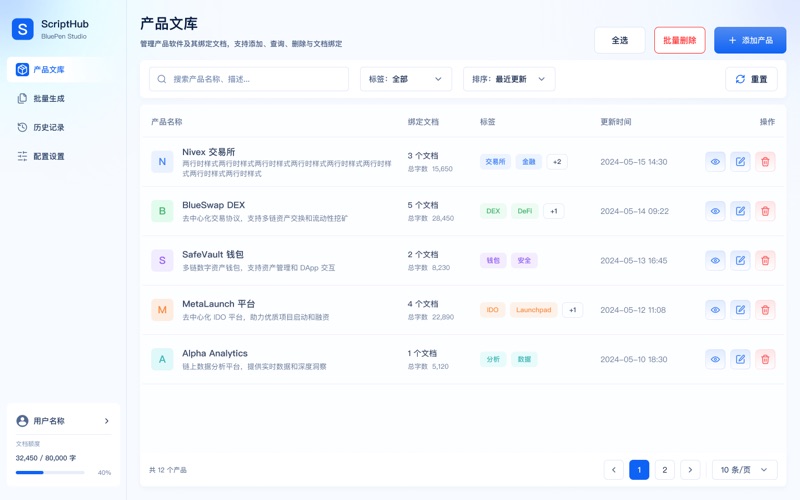Click the DeFi tag chip
Viewport: 800px width, 500px height.
coord(524,211)
